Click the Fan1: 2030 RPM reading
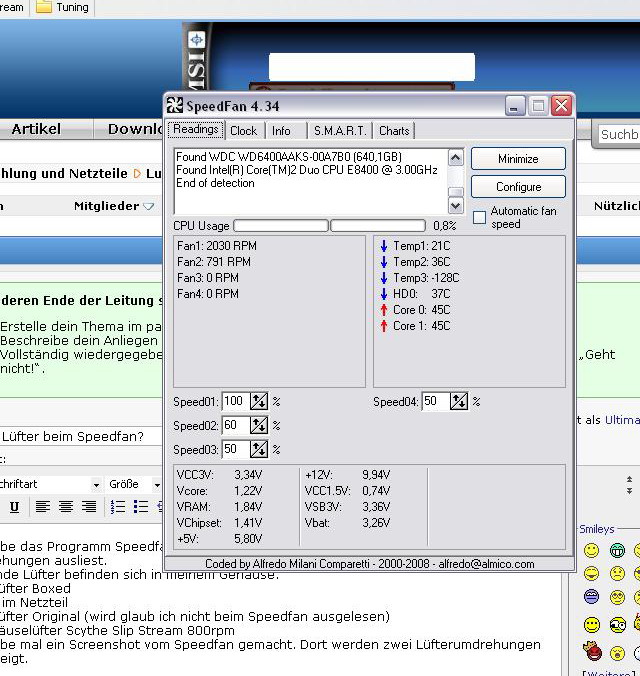This screenshot has height=676, width=640. pyautogui.click(x=217, y=246)
